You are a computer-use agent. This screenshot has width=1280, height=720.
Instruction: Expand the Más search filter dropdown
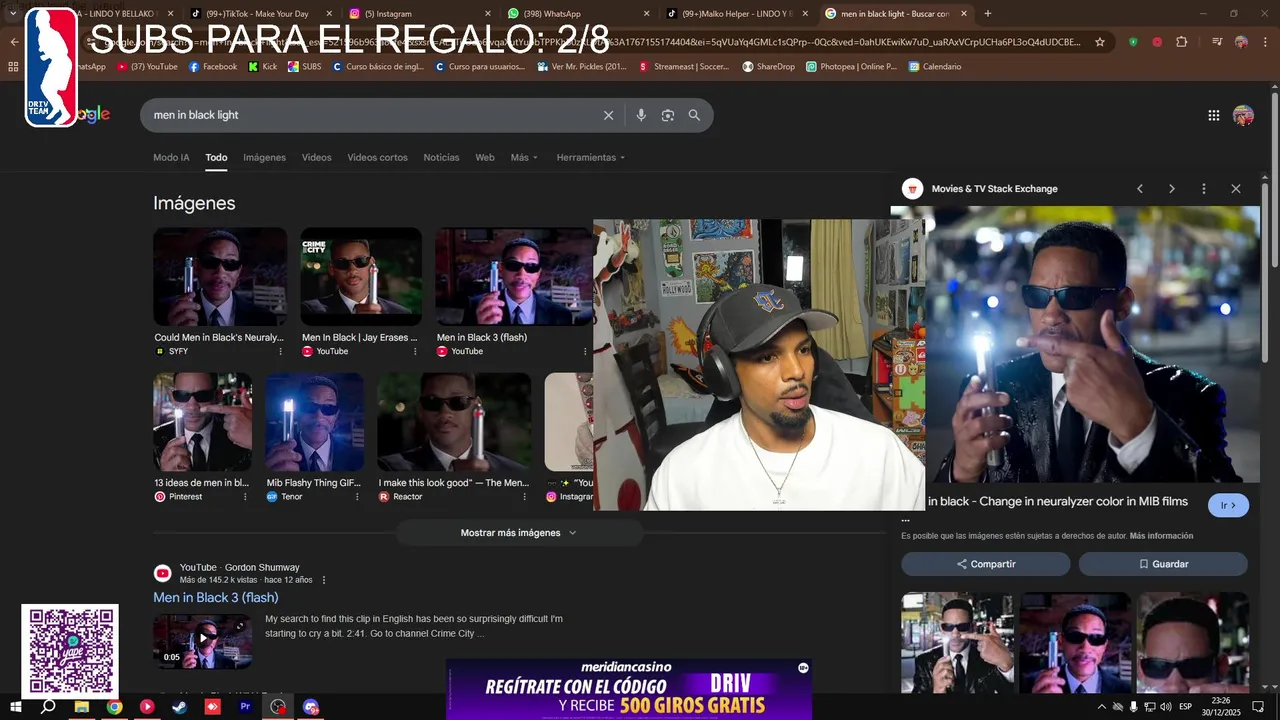(524, 158)
